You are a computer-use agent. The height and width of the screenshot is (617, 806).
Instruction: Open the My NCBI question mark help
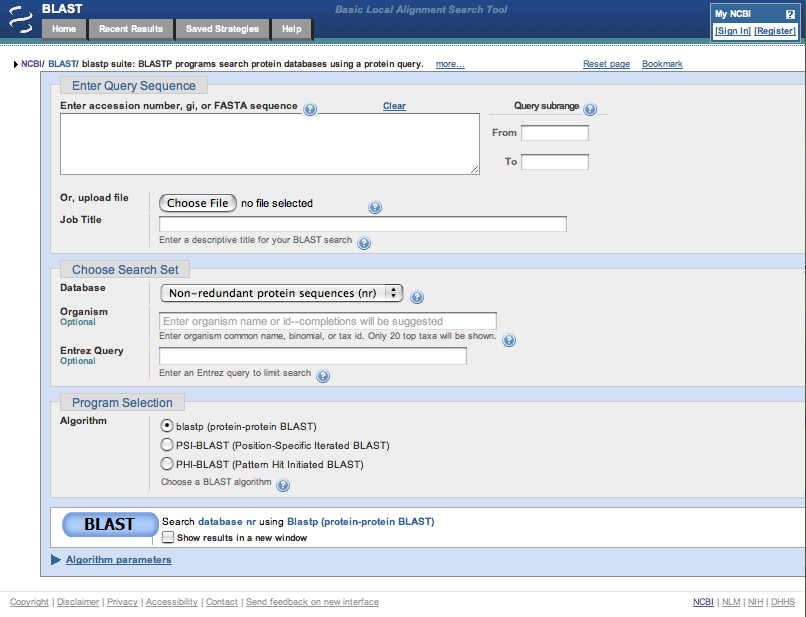click(790, 14)
